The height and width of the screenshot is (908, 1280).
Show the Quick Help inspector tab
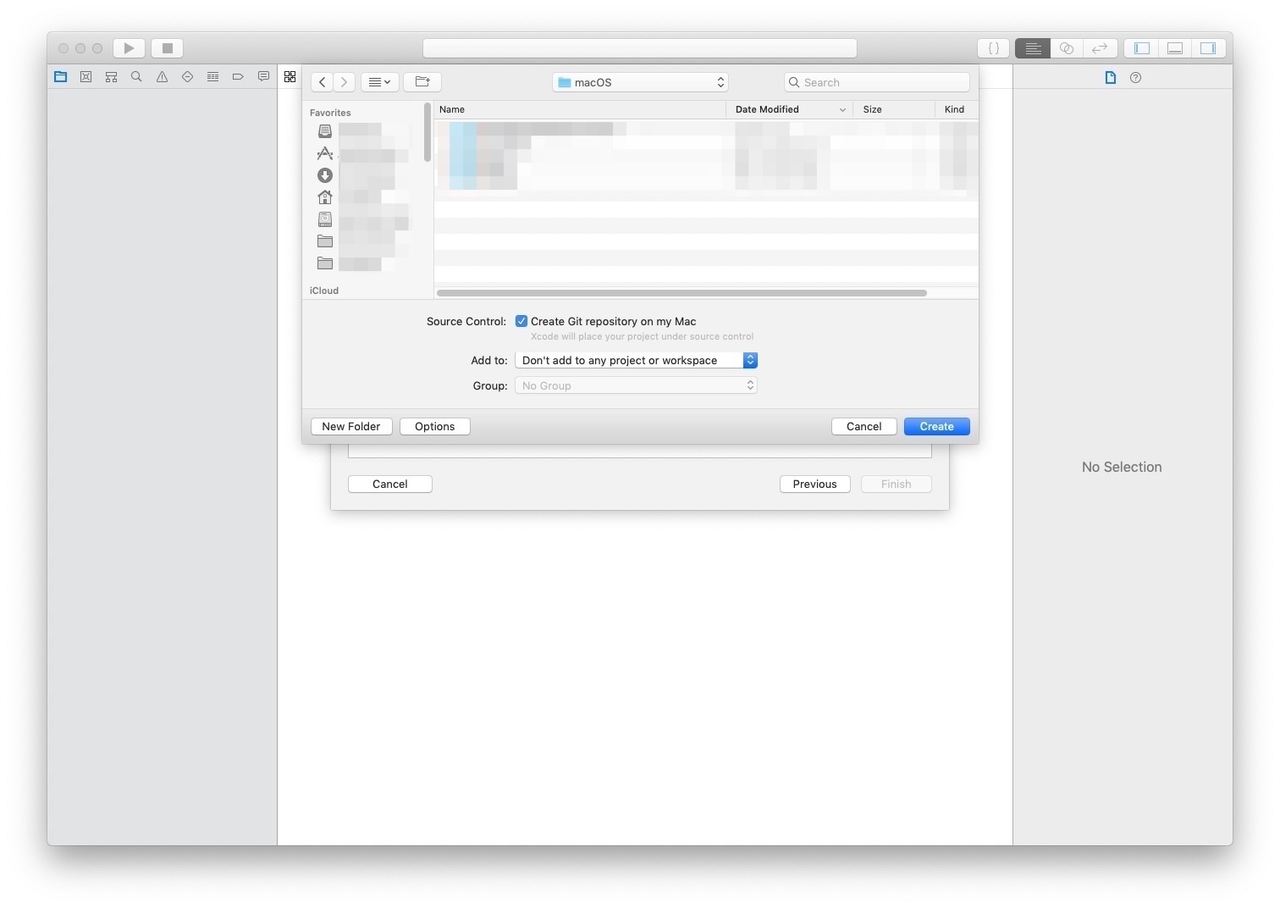[x=1136, y=77]
